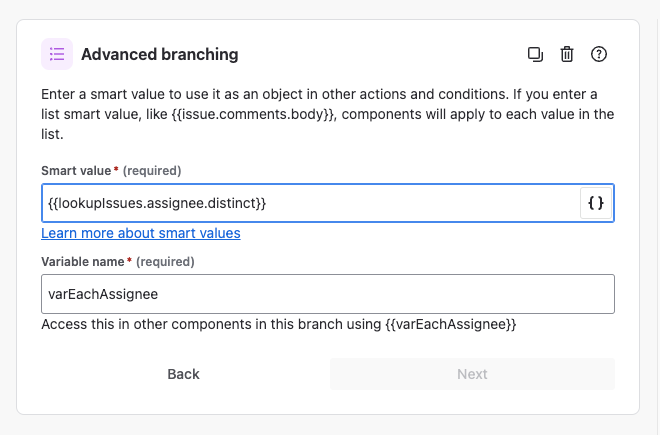Click the Smart value field label

[76, 171]
